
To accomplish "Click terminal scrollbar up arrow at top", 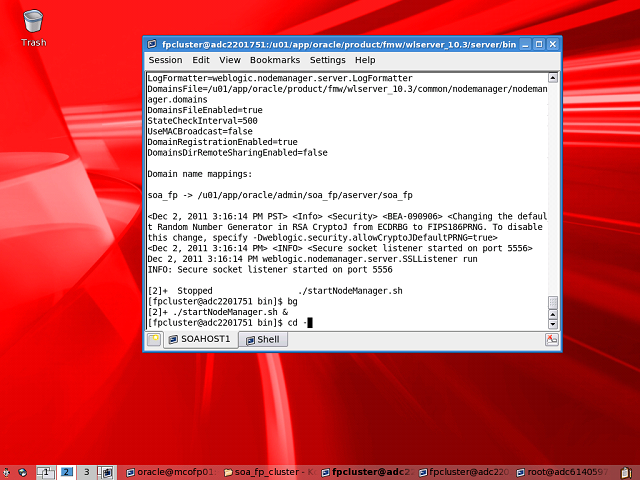I will 553,78.
